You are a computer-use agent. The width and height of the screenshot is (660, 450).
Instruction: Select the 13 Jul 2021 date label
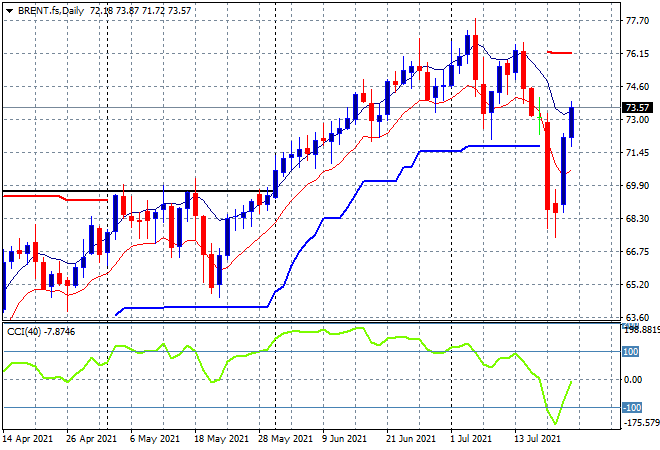point(538,439)
